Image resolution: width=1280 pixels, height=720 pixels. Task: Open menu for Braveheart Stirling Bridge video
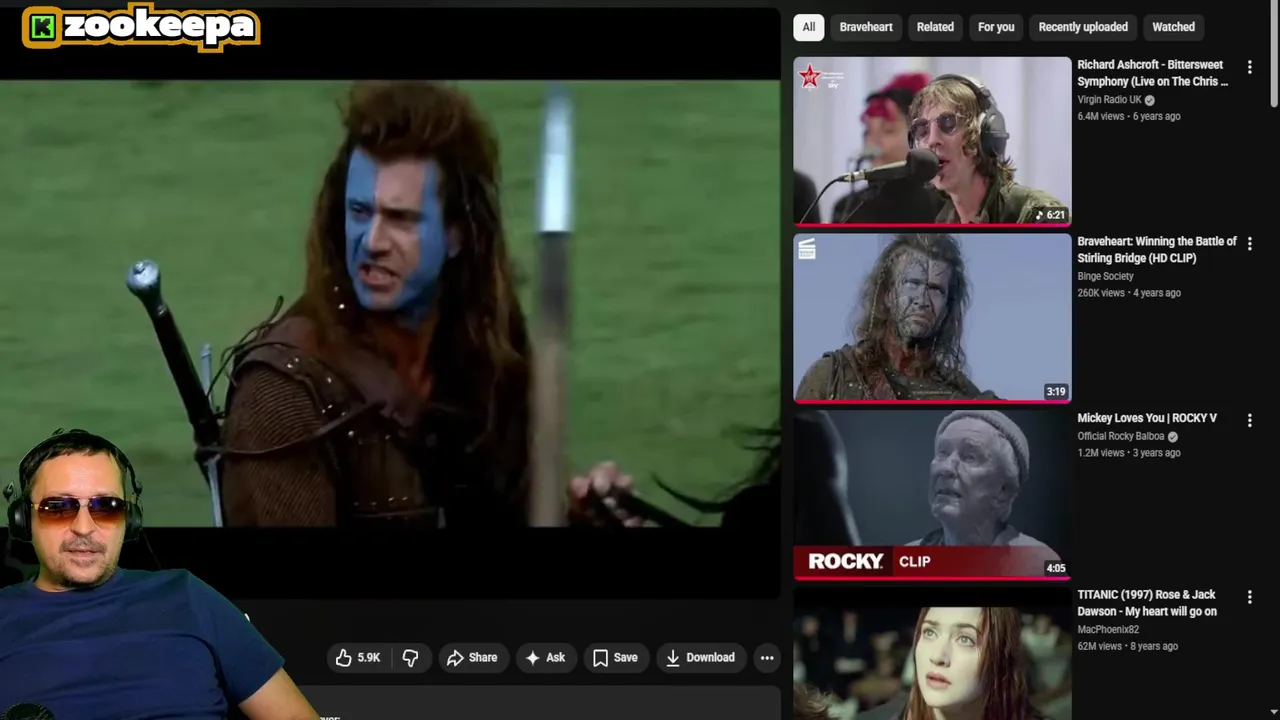coord(1249,244)
